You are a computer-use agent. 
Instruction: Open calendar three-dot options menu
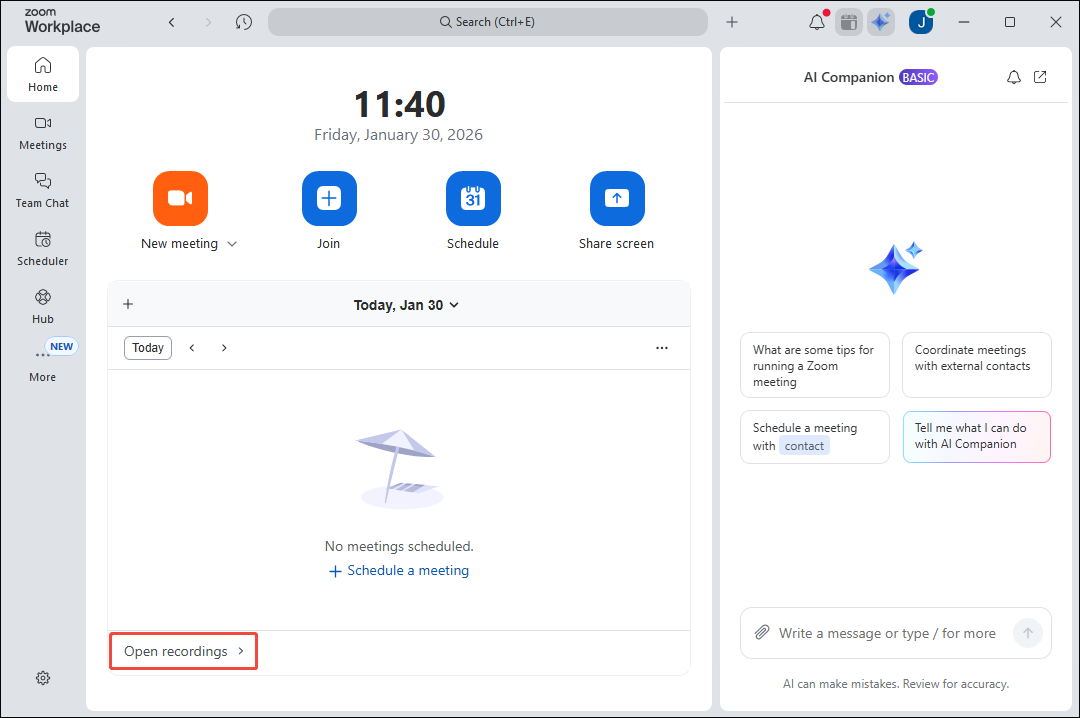(x=662, y=348)
